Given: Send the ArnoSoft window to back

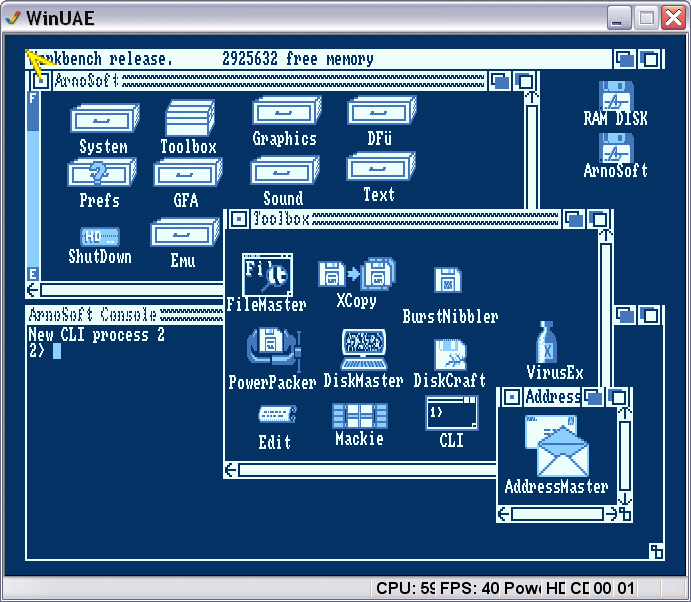Looking at the screenshot, I should (x=500, y=82).
